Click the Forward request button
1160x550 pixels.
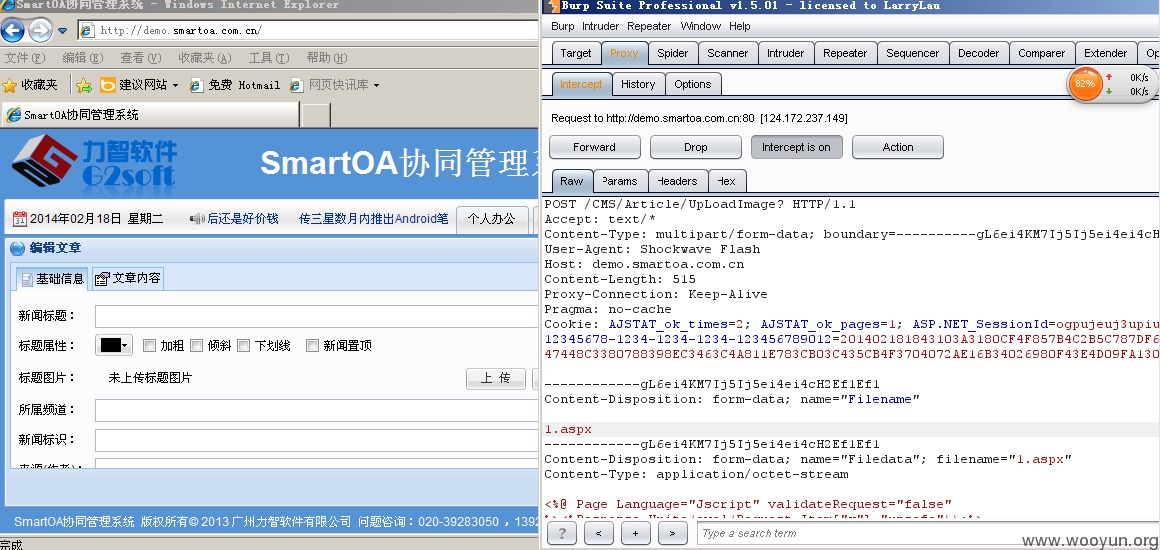(594, 147)
